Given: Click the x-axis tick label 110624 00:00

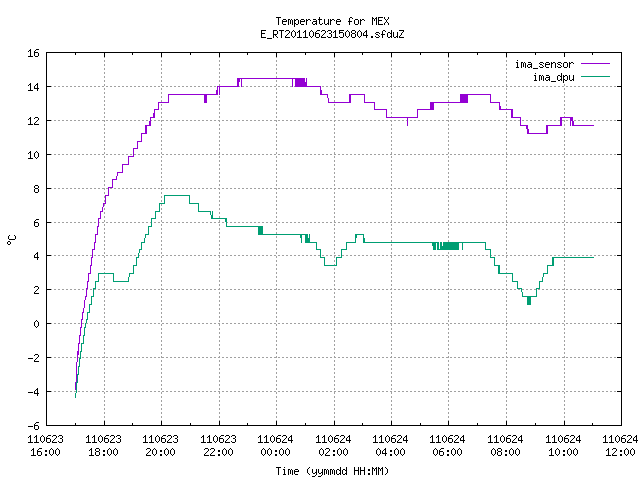Looking at the screenshot, I should pyautogui.click(x=276, y=446).
